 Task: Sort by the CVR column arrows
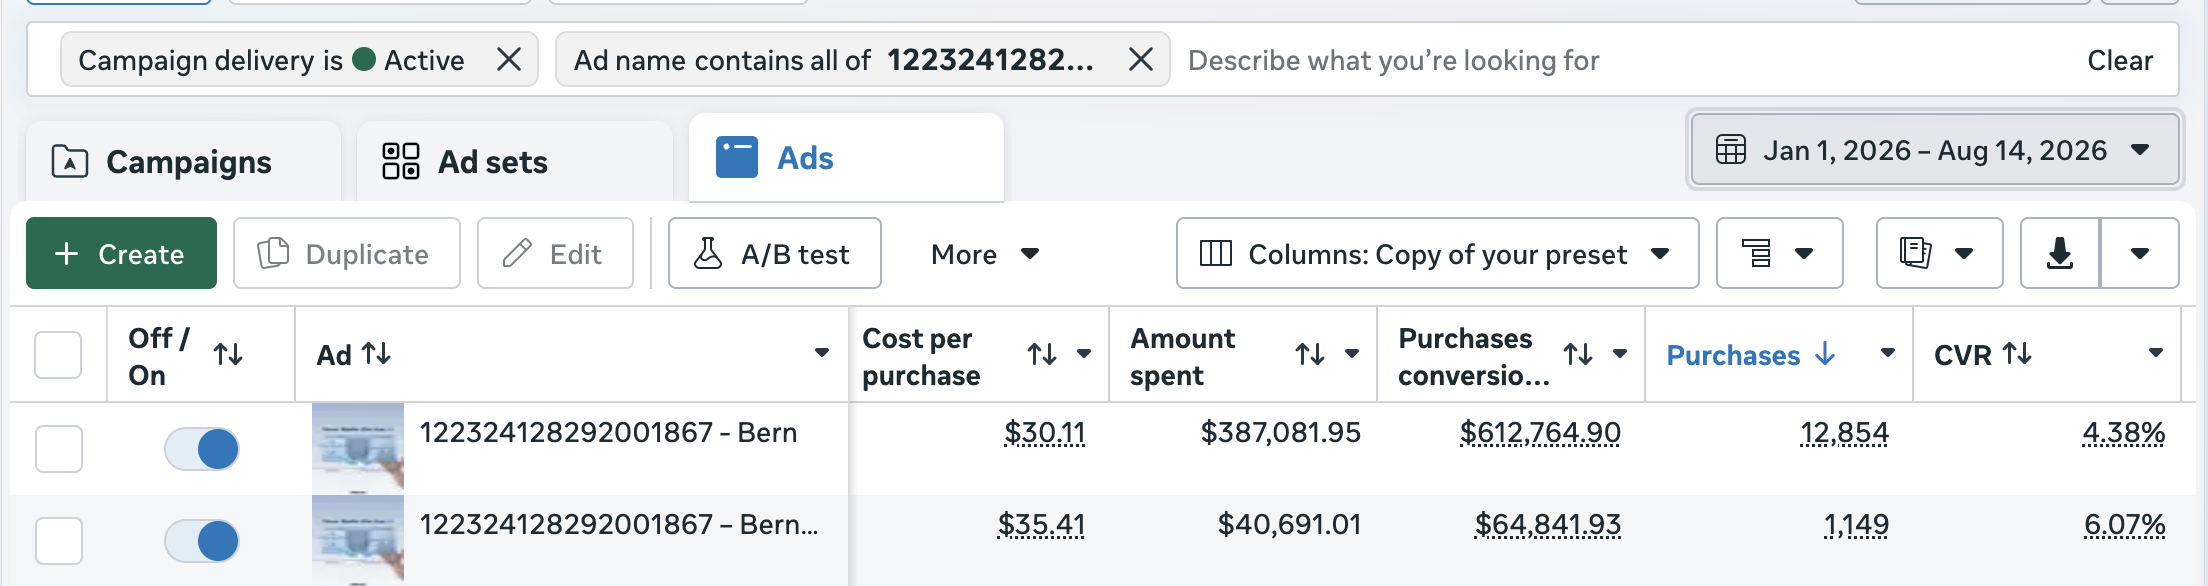point(2017,353)
